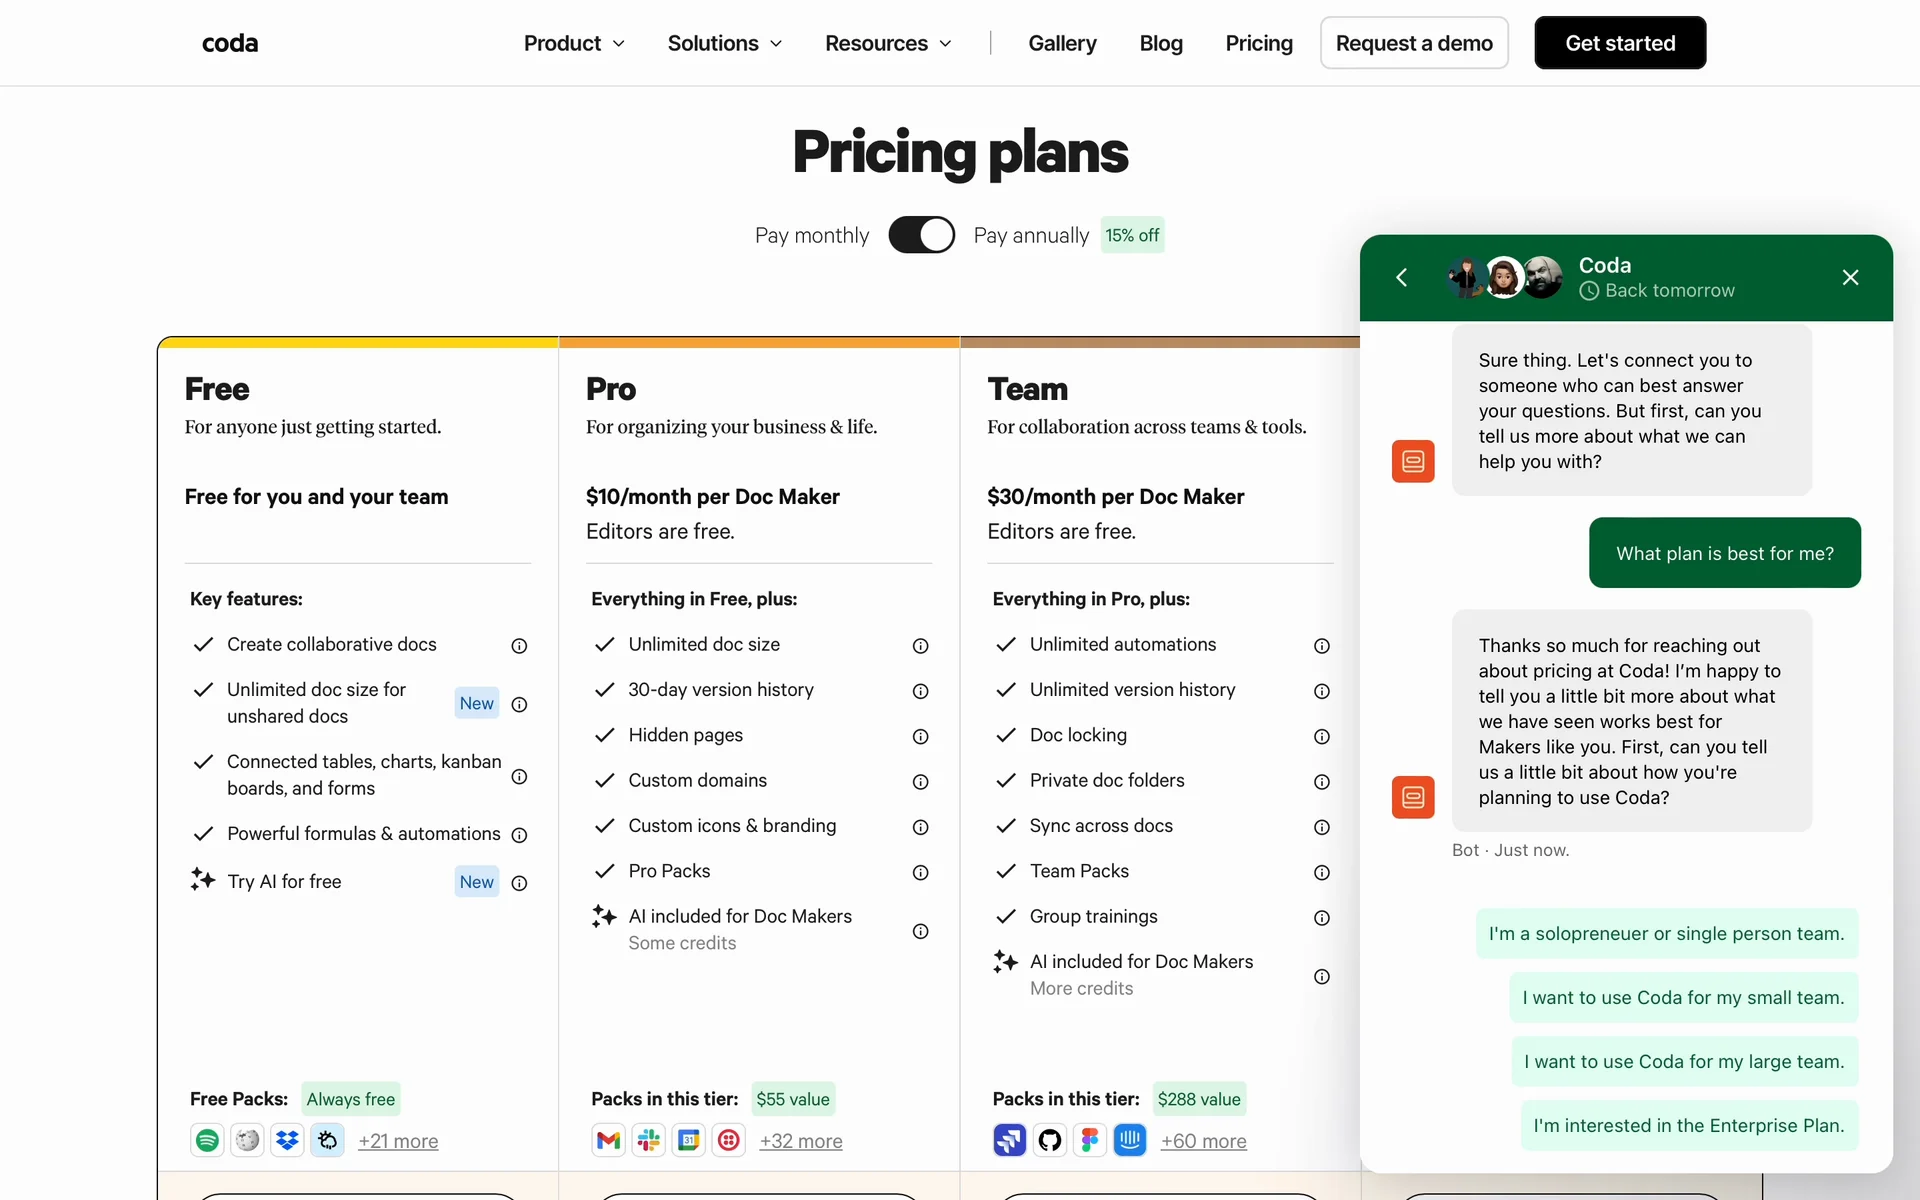Click the Figma pack icon

tap(1089, 1140)
